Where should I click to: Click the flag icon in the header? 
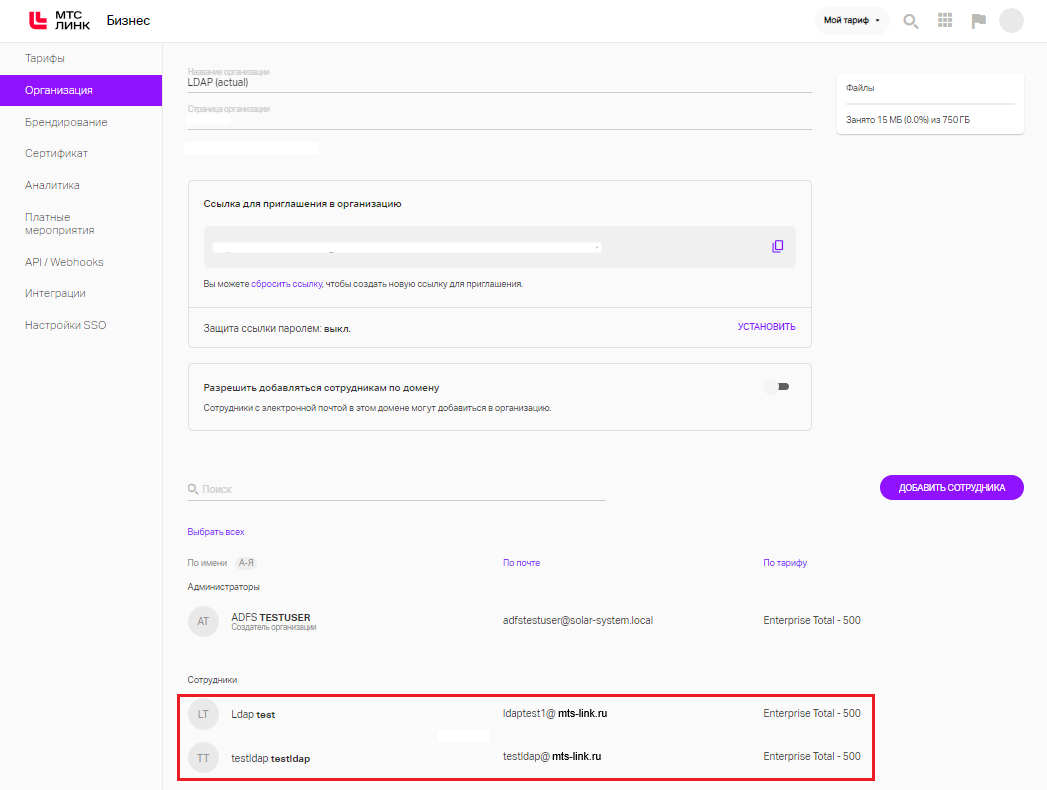(x=978, y=21)
